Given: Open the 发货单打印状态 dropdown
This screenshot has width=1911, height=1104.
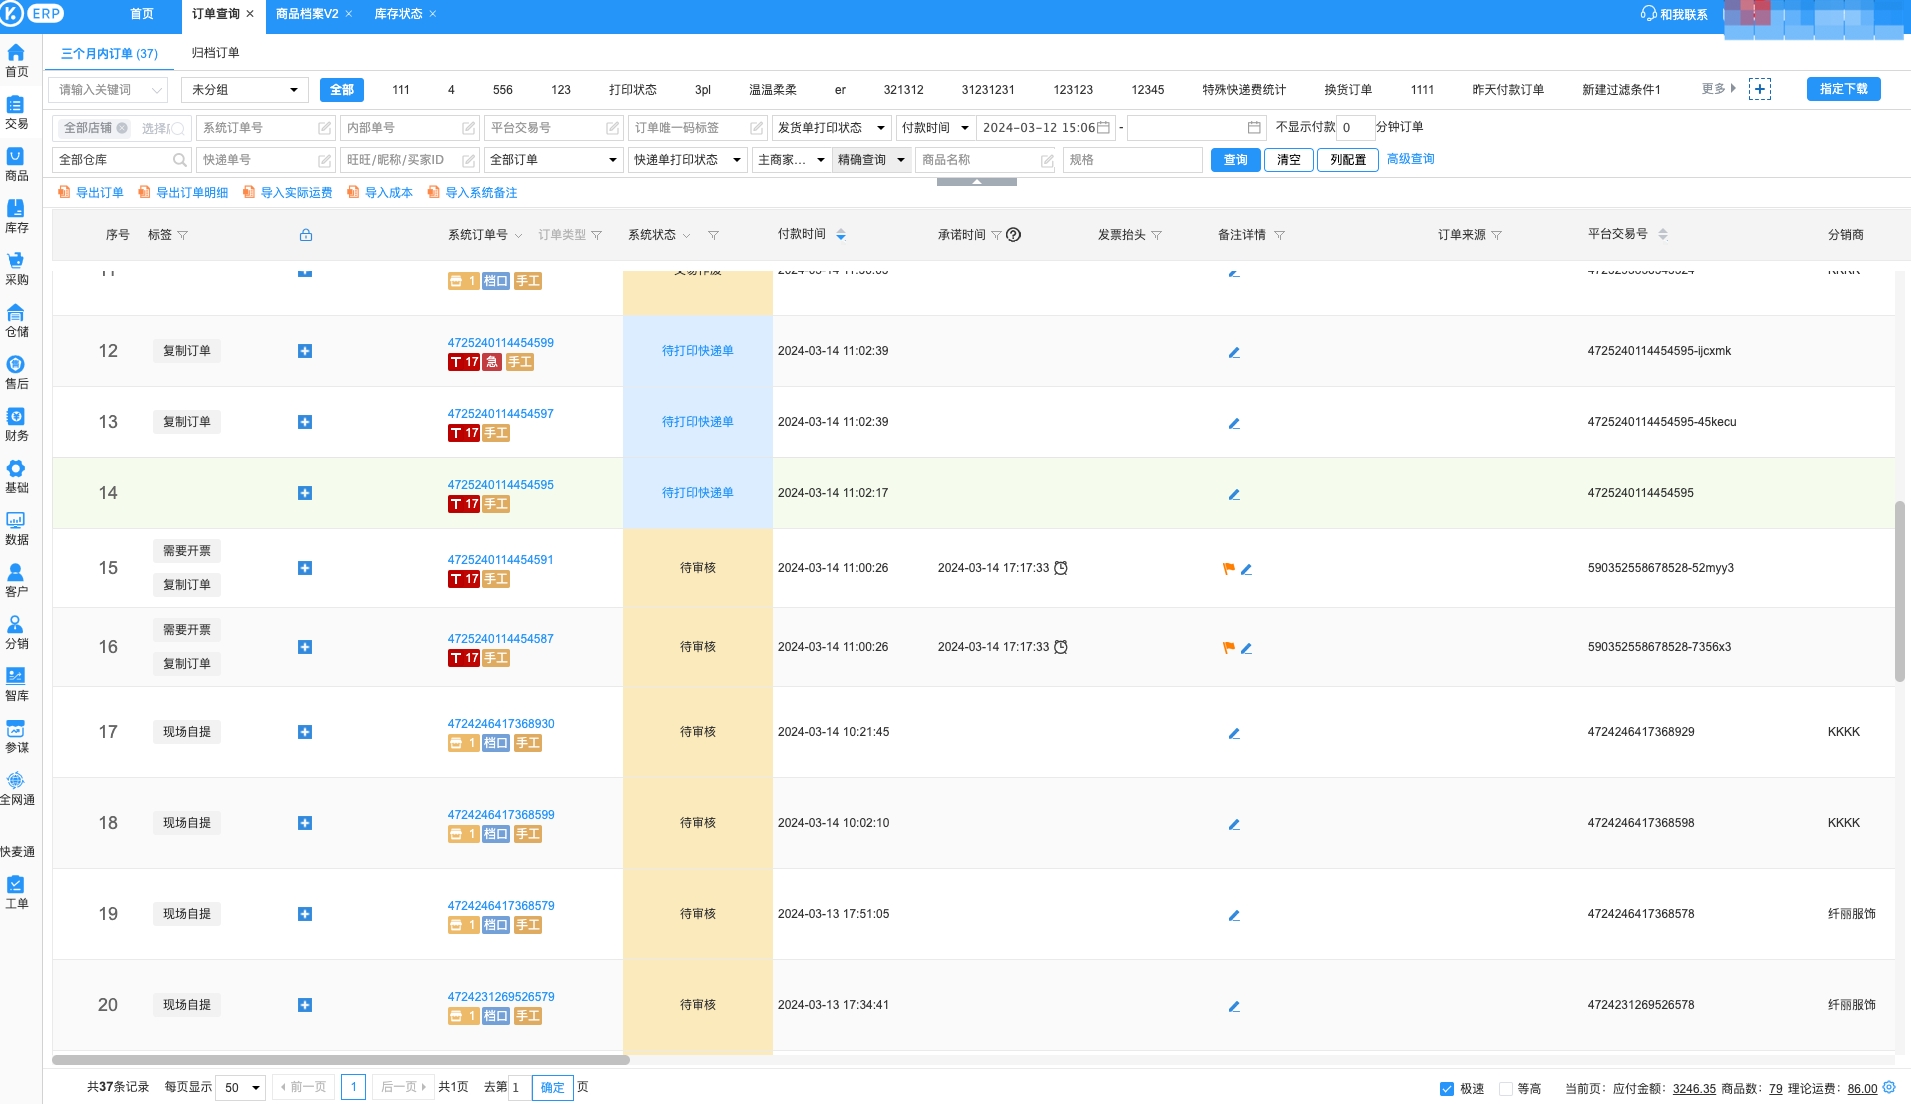Looking at the screenshot, I should click(832, 128).
